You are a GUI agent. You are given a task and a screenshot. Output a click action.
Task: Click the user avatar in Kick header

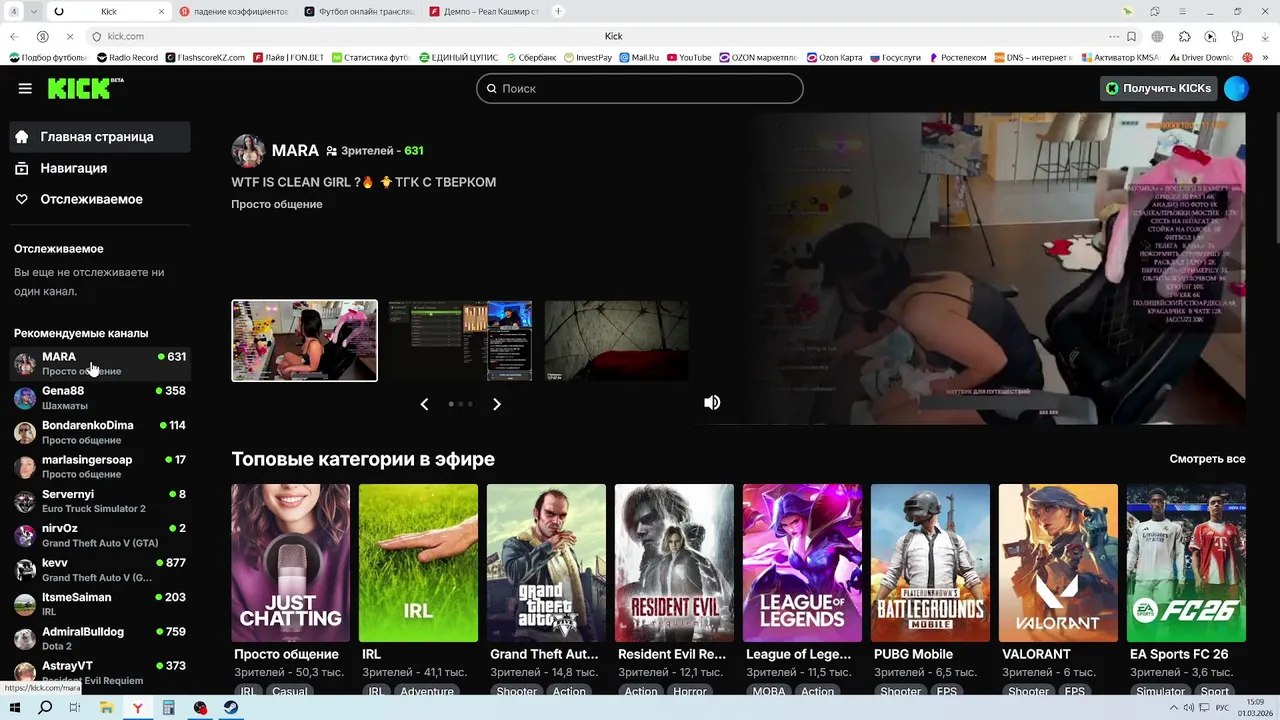coord(1236,88)
